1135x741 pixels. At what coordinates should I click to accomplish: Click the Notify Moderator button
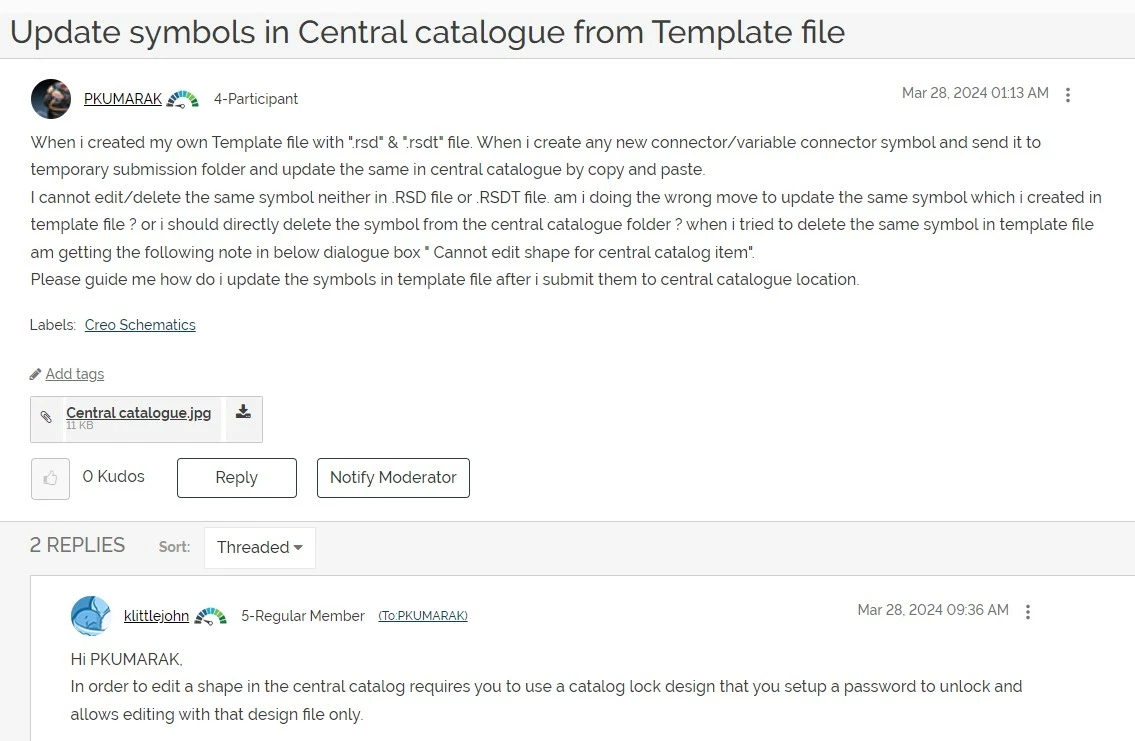(393, 478)
